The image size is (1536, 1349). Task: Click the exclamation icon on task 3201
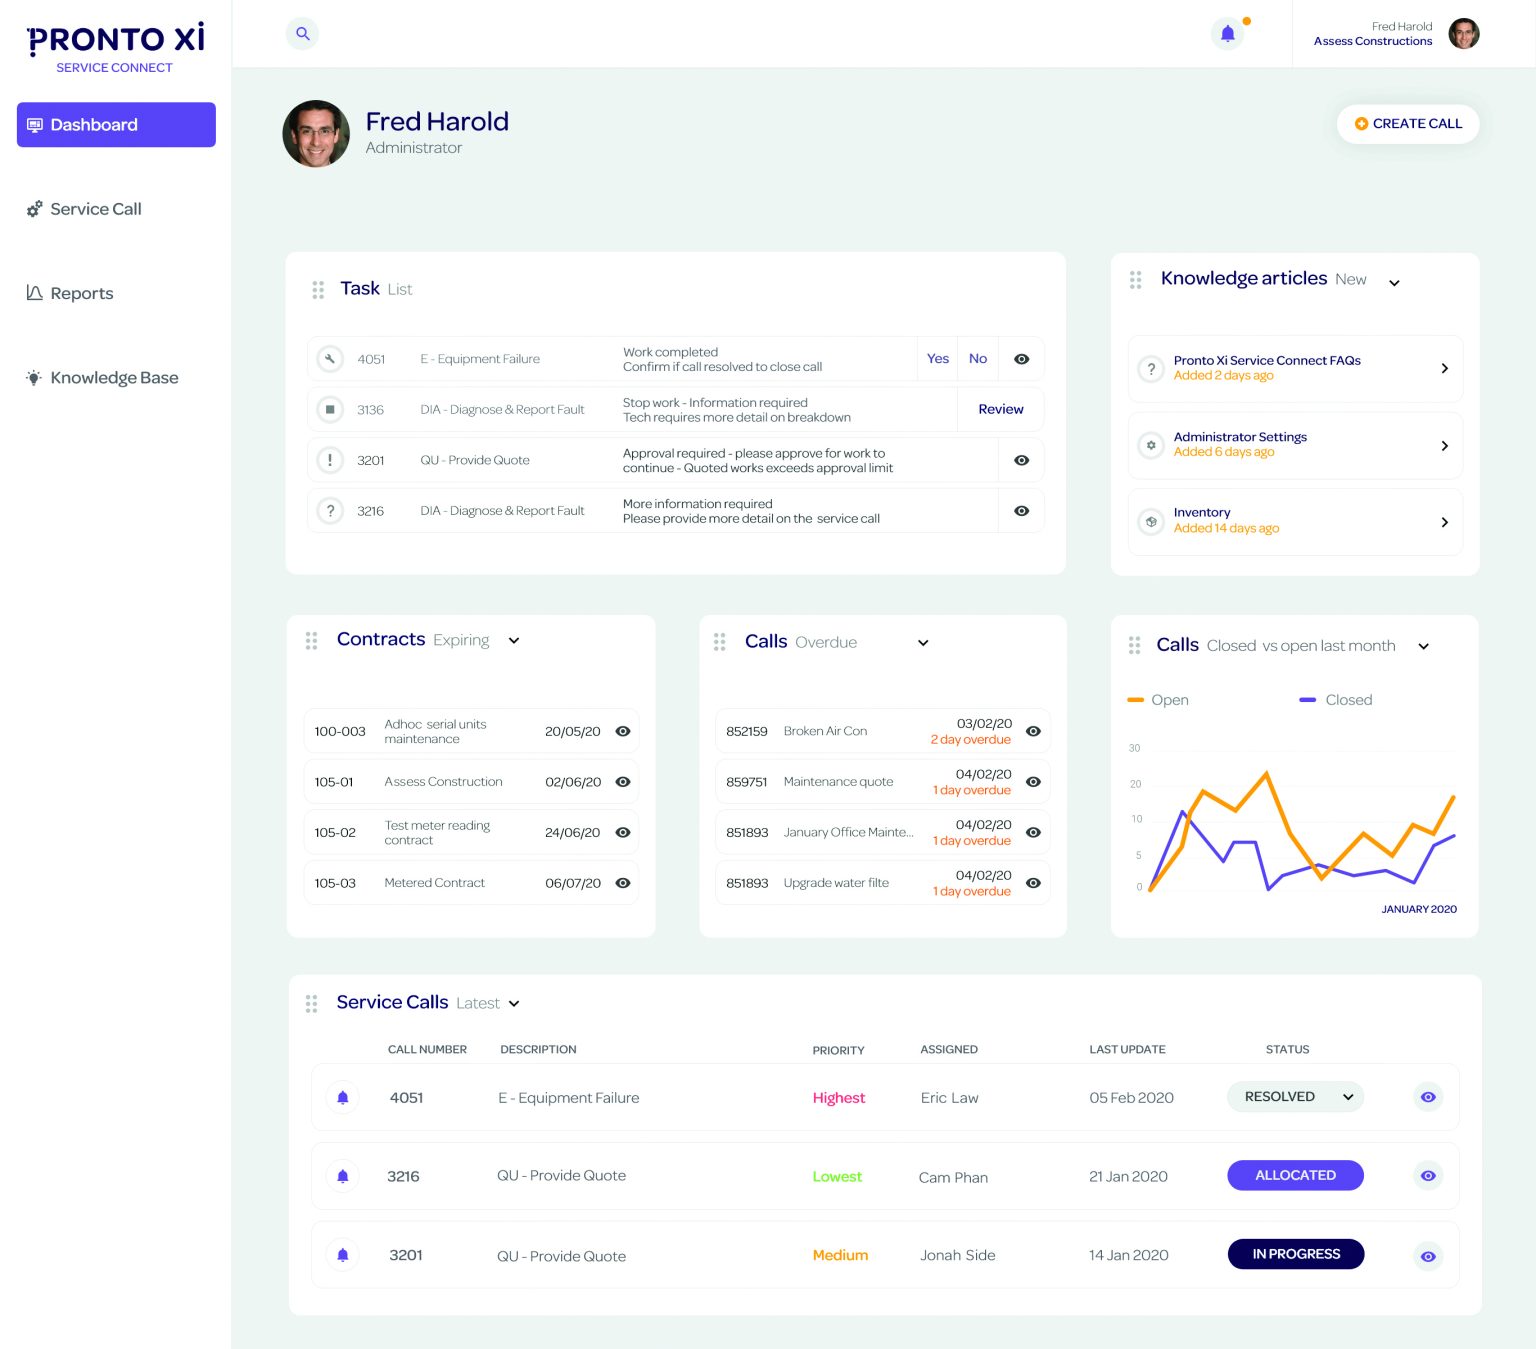click(x=330, y=460)
